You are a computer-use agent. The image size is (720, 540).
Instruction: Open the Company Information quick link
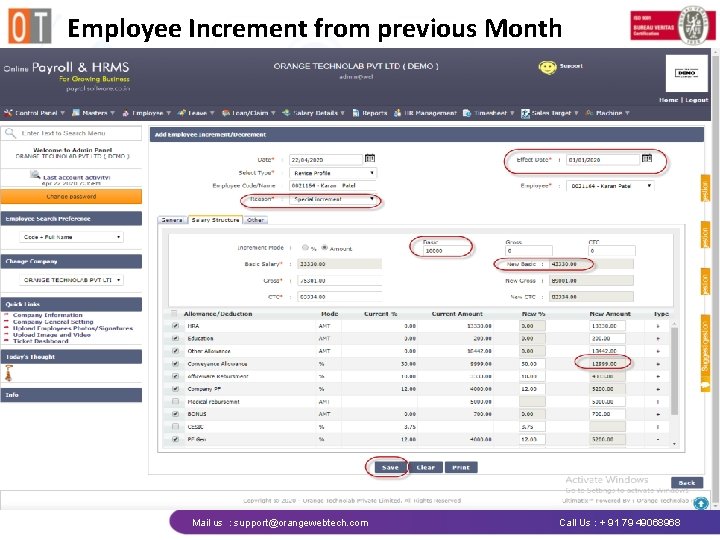47,315
